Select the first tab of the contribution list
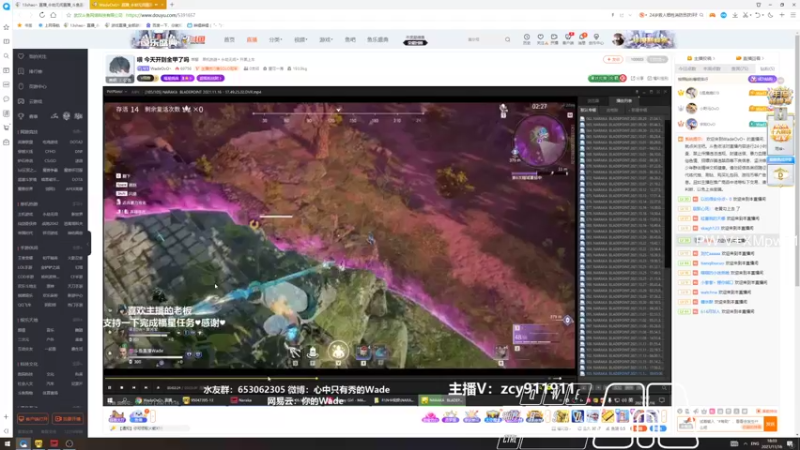 687,68
